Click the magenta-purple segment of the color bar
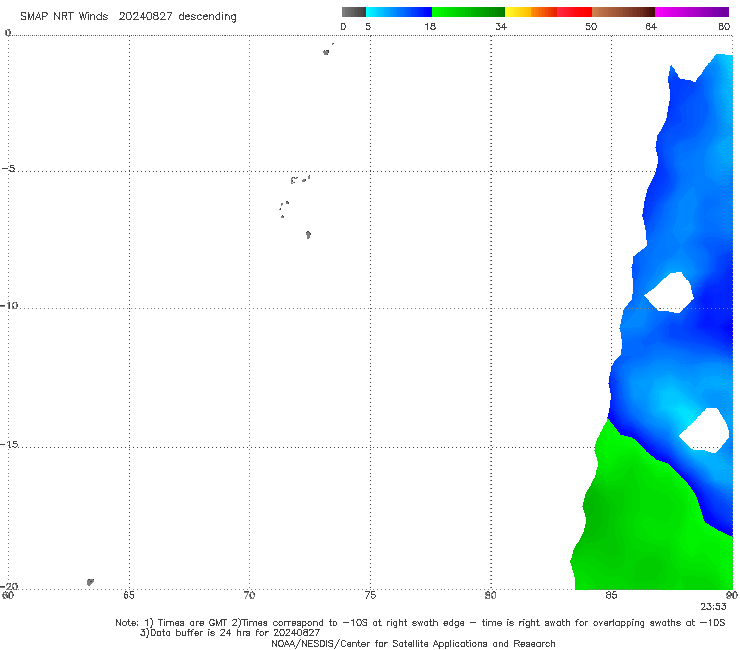740x650 pixels. point(692,12)
